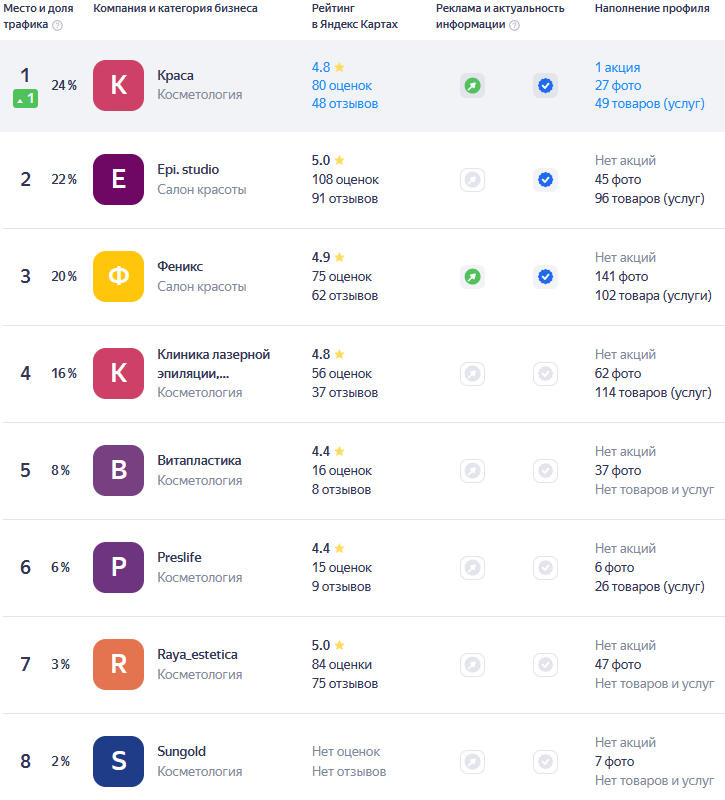This screenshot has width=725, height=800.
Task: Click the 37 отзывов text
Action: tap(345, 392)
